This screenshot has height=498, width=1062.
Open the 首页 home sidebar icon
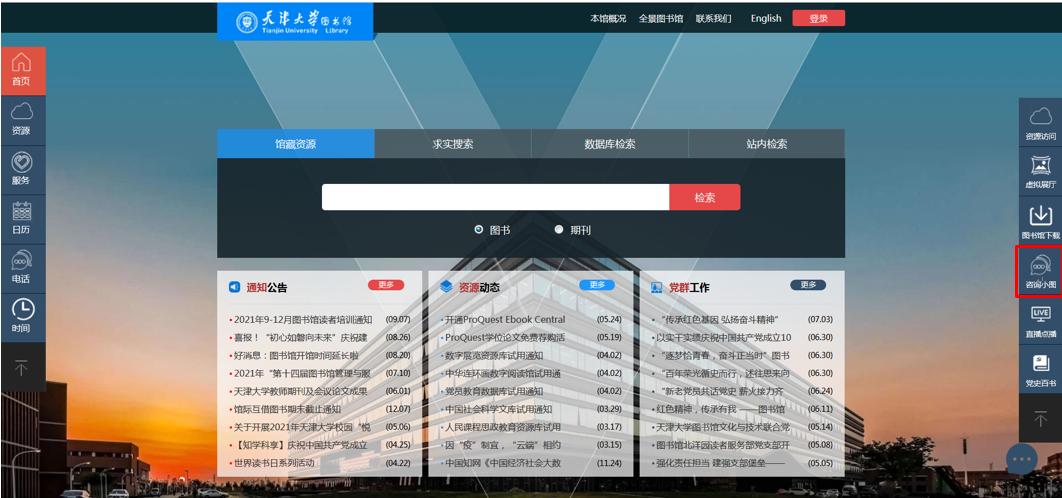click(x=23, y=70)
